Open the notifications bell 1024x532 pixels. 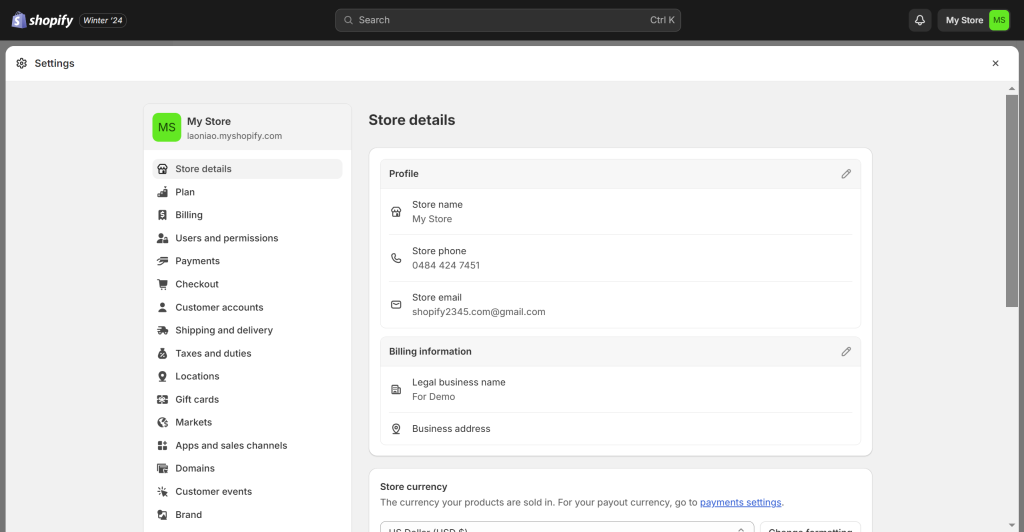tap(920, 20)
